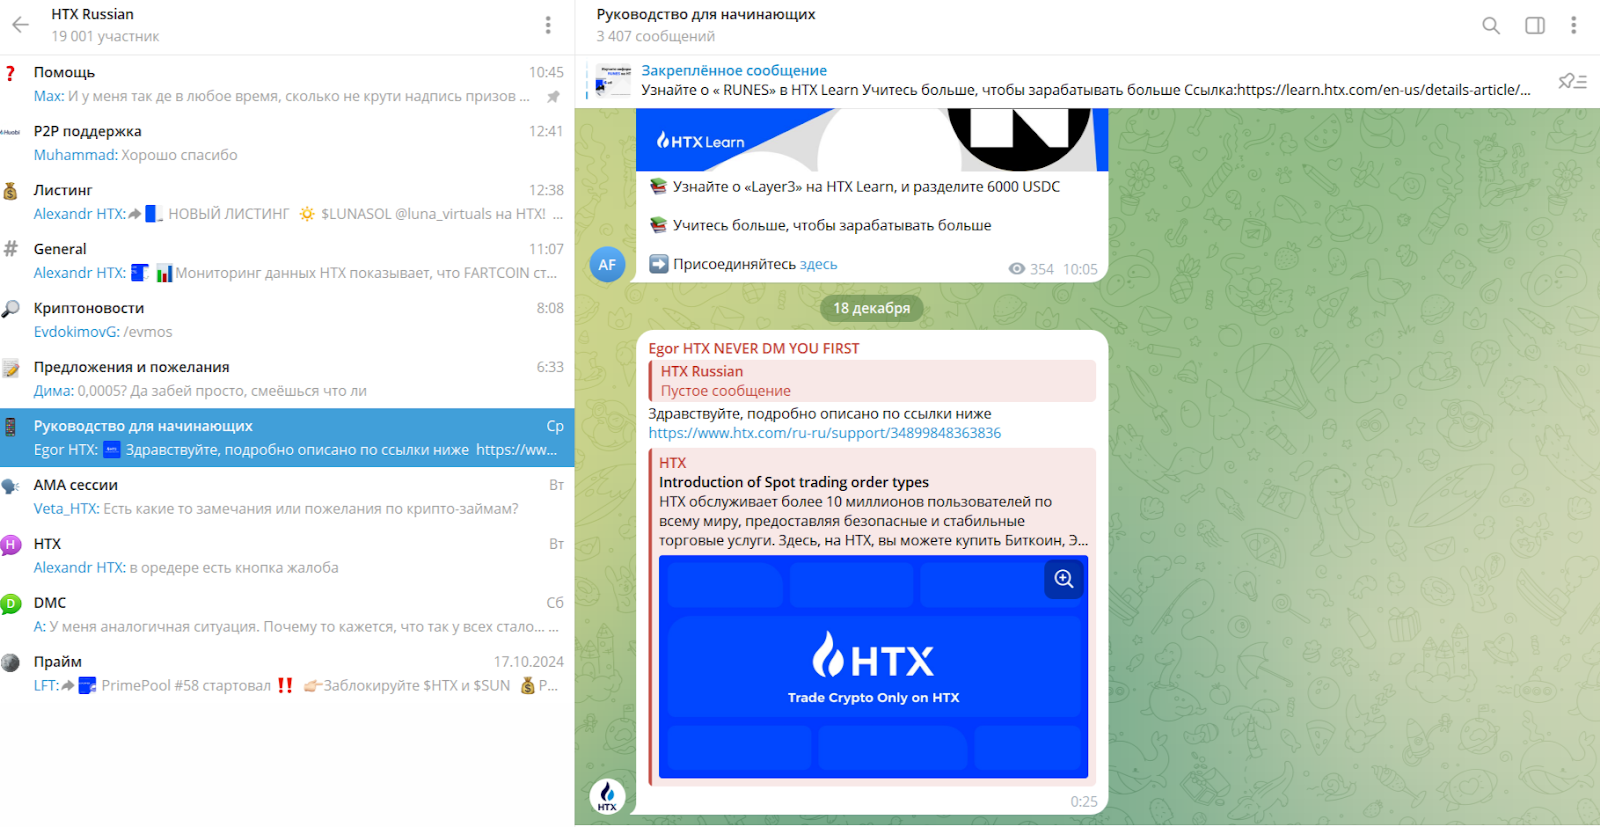
Task: Open the P2P поддержка topic
Action: point(287,143)
